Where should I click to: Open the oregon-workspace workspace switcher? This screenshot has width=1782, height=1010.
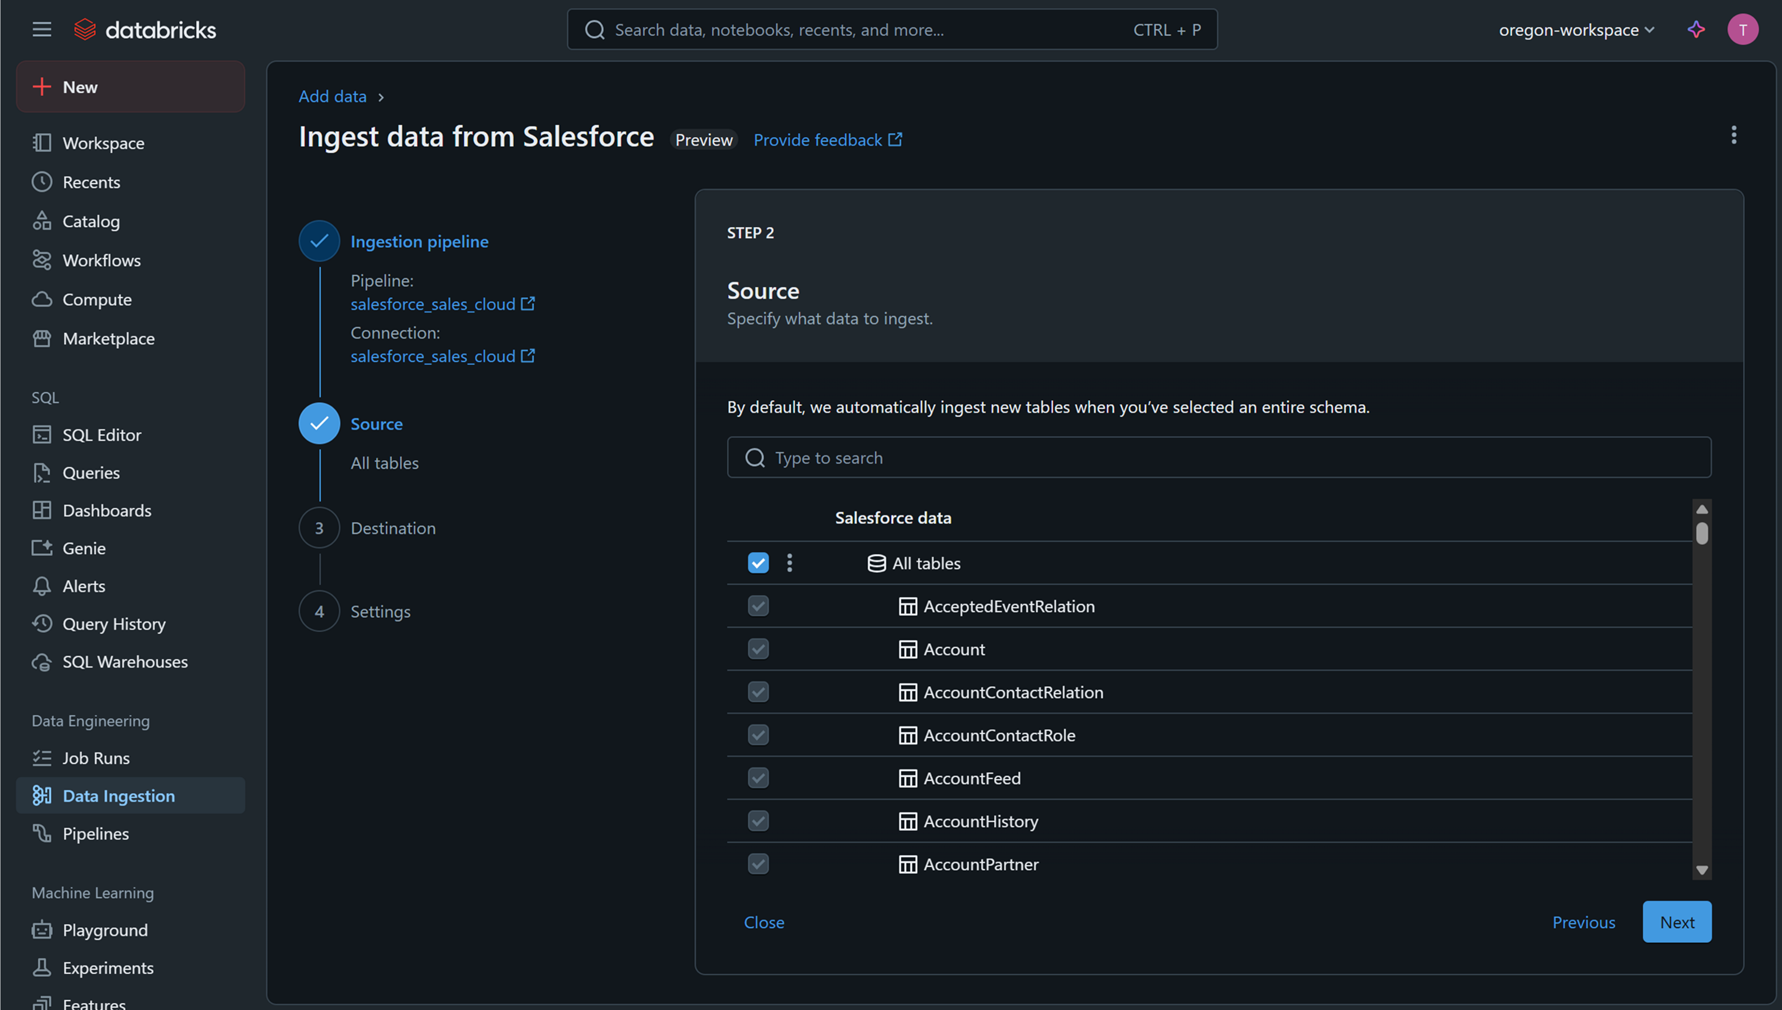1576,30
